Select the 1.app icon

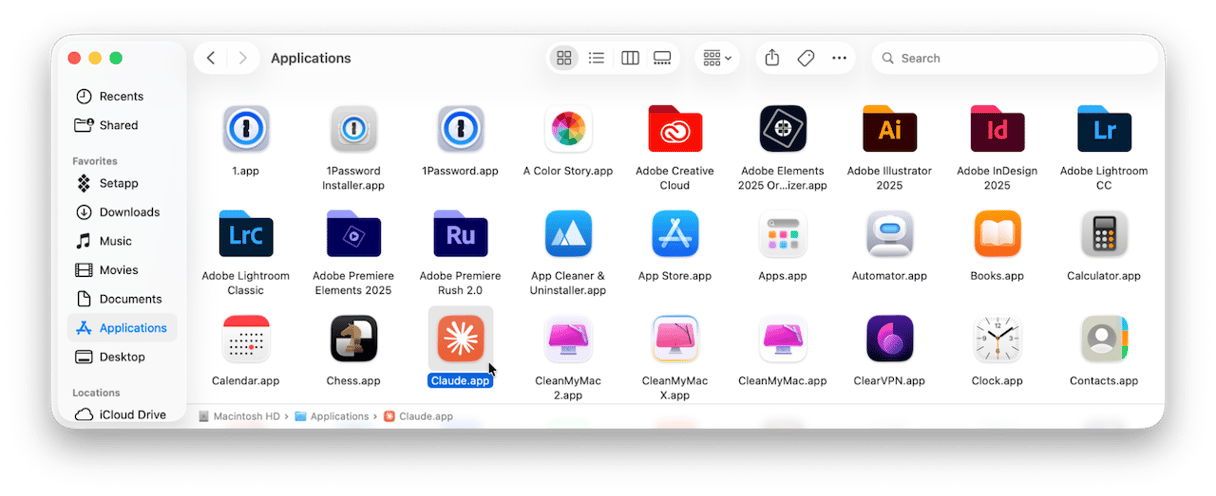(x=246, y=129)
